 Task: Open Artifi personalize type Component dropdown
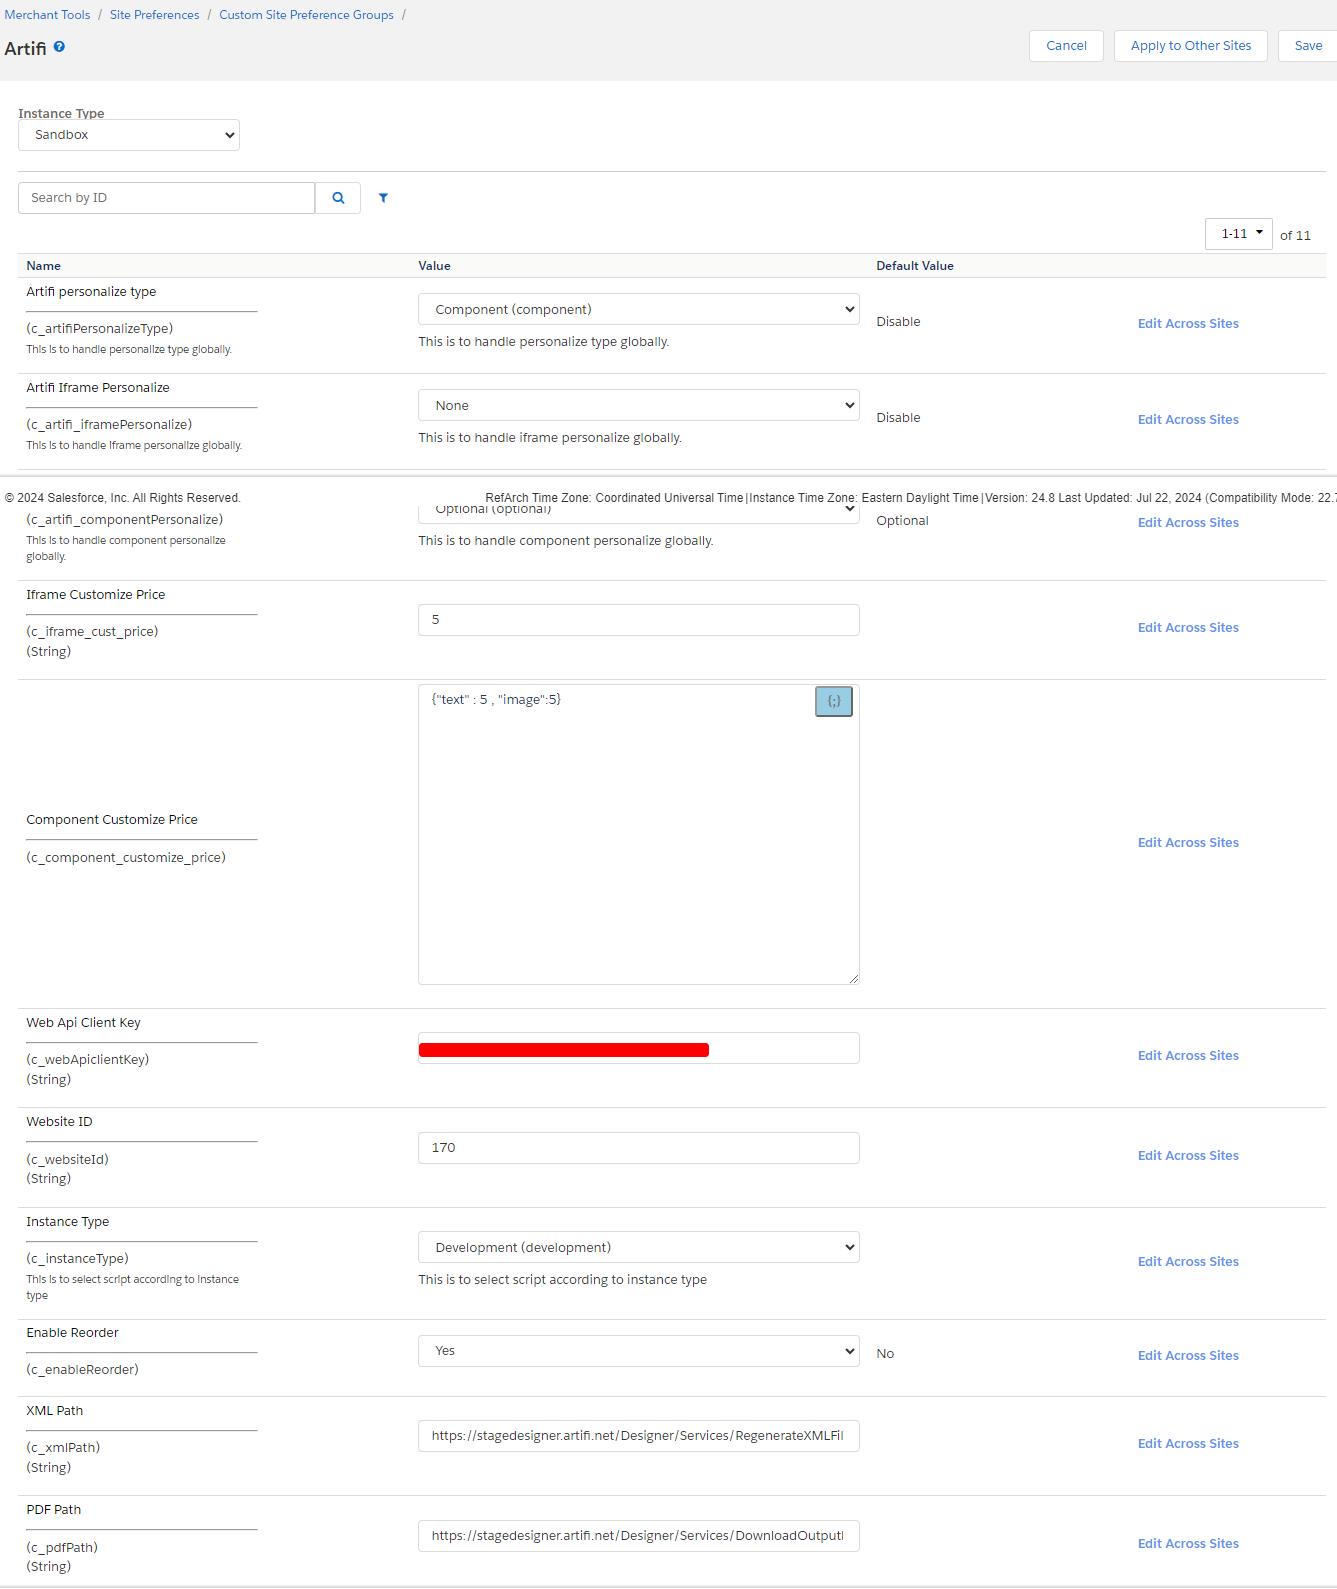point(639,310)
